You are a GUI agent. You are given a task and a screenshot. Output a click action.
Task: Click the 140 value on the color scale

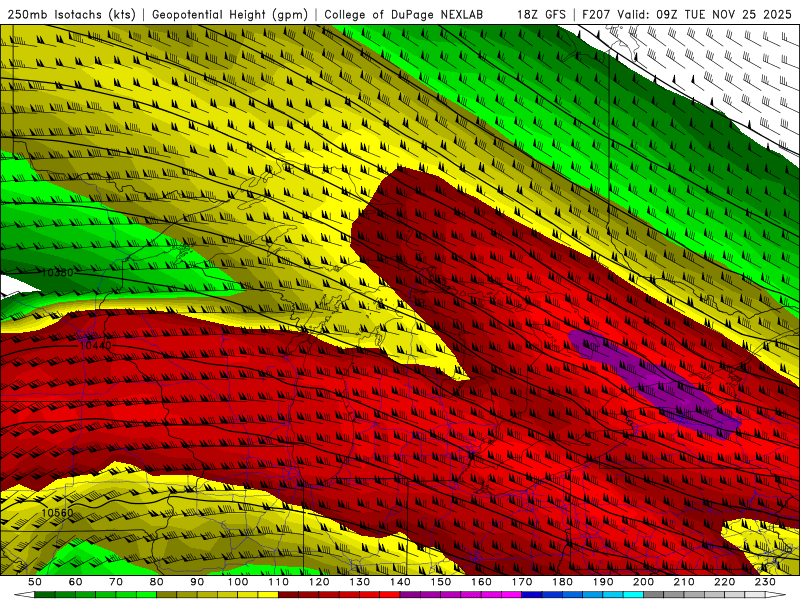[x=400, y=582]
